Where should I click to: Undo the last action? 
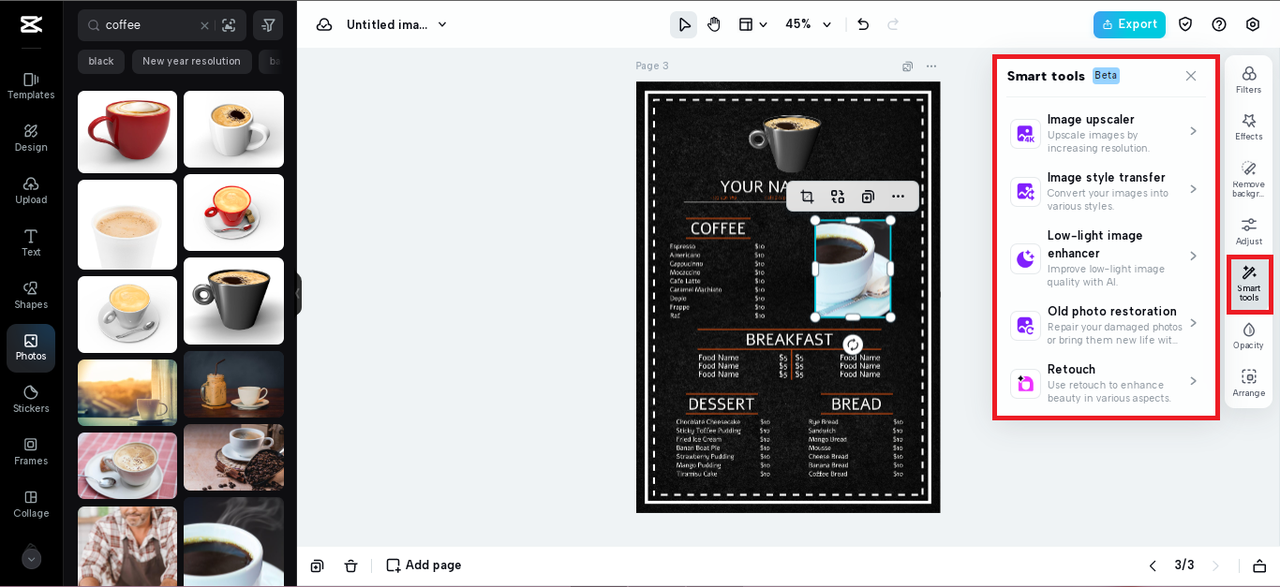point(862,24)
